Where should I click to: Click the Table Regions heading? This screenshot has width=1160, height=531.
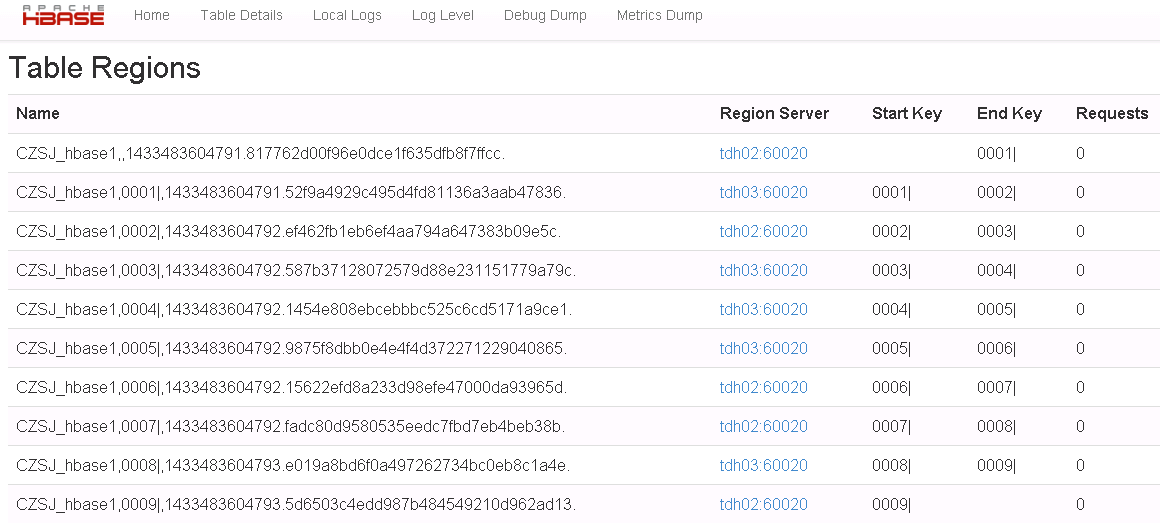pos(104,67)
